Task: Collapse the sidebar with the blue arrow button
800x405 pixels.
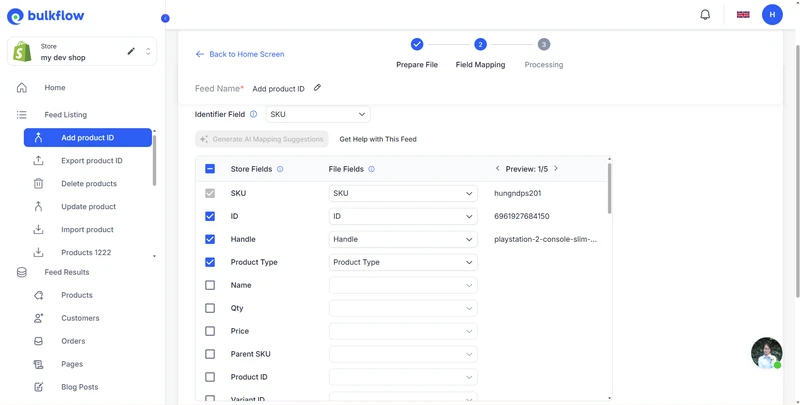Action: (x=165, y=18)
